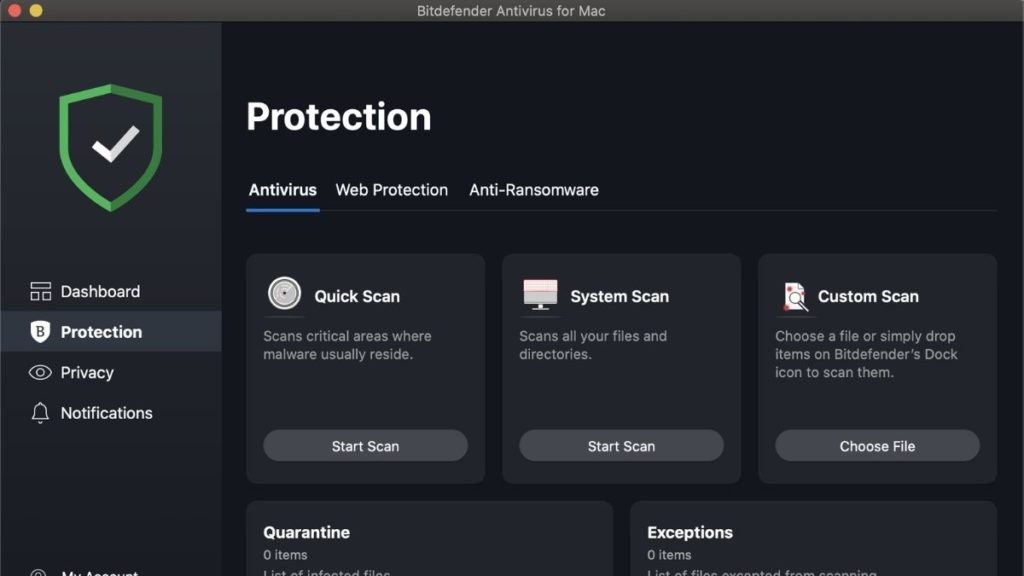1024x576 pixels.
Task: Start the System Scan
Action: tap(621, 446)
